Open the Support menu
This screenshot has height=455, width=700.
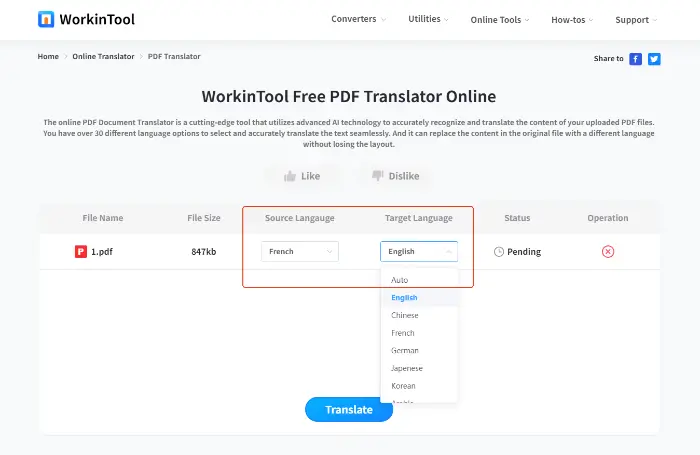tap(636, 20)
